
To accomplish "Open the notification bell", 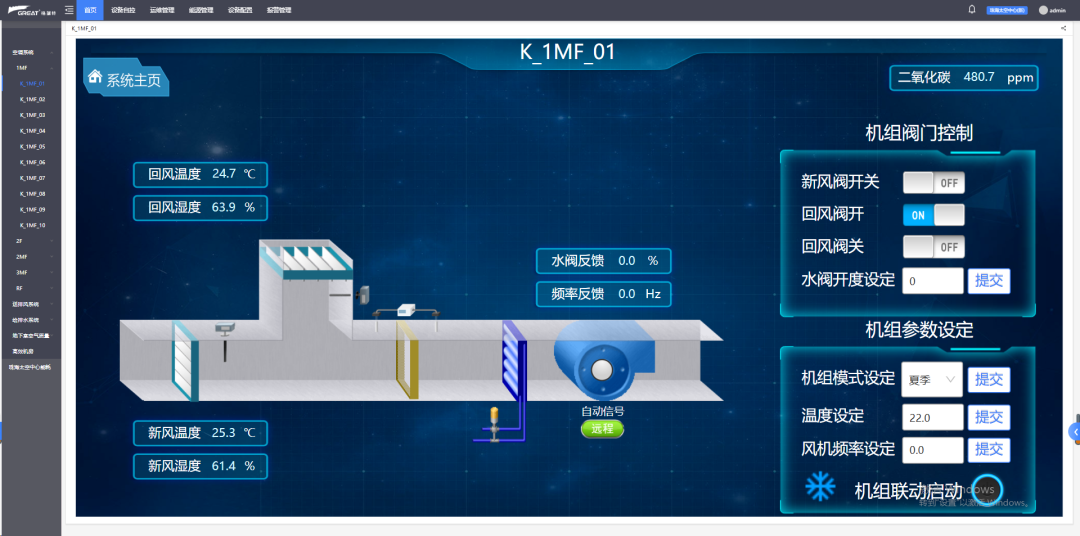I will [971, 9].
